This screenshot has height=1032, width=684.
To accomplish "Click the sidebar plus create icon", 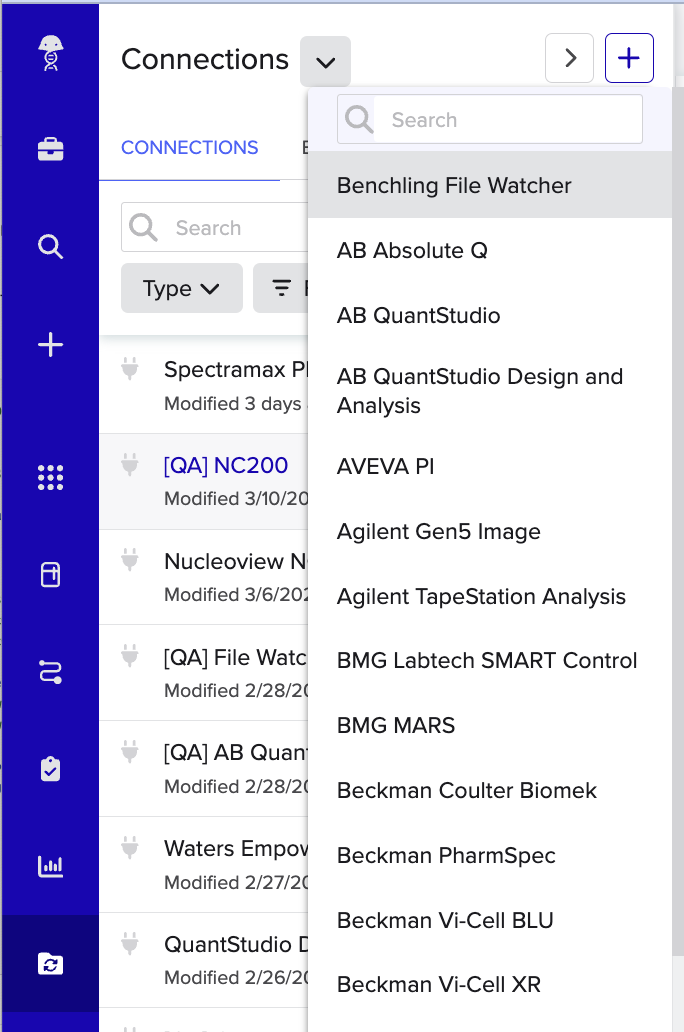I will pyautogui.click(x=51, y=345).
